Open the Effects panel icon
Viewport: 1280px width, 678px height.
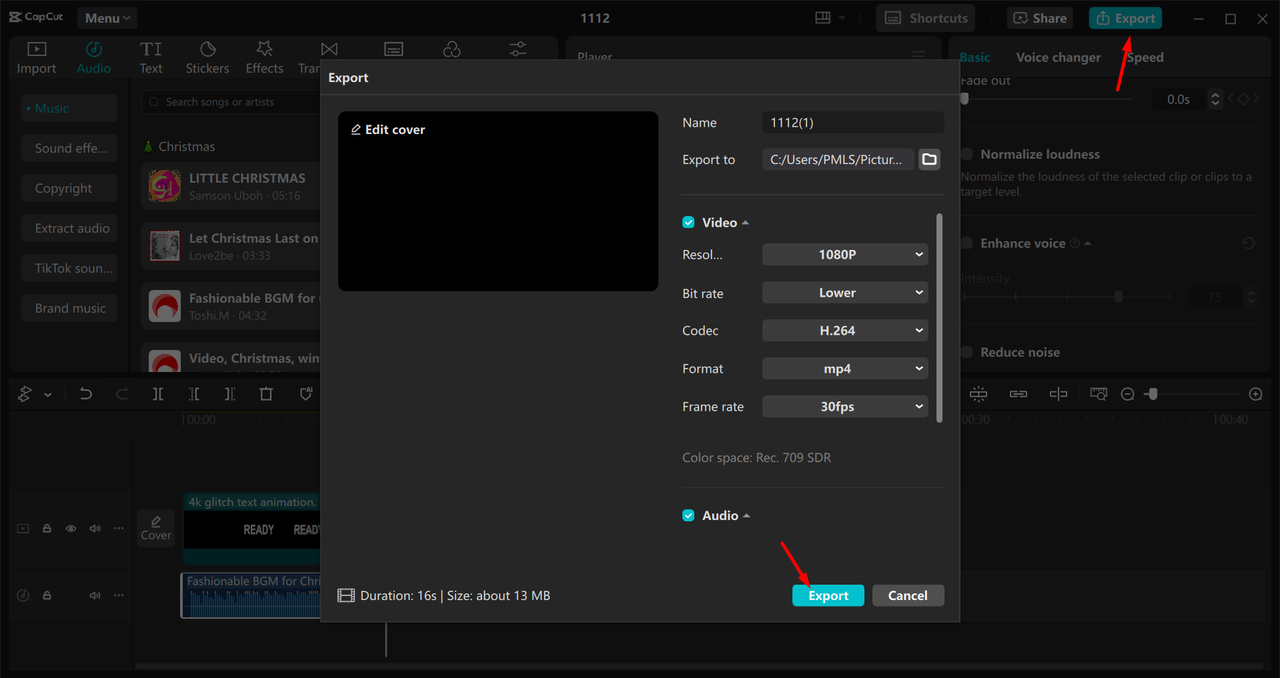click(x=265, y=49)
